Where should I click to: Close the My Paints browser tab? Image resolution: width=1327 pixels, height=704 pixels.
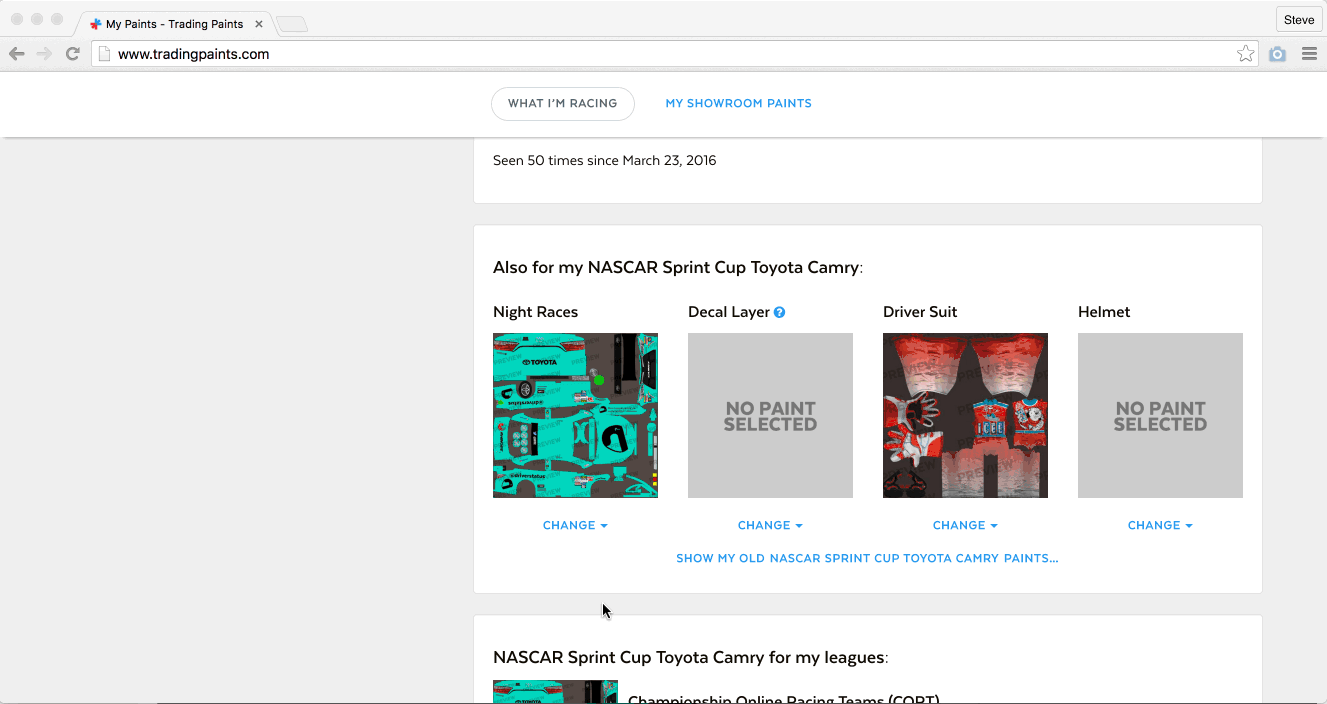tap(259, 23)
